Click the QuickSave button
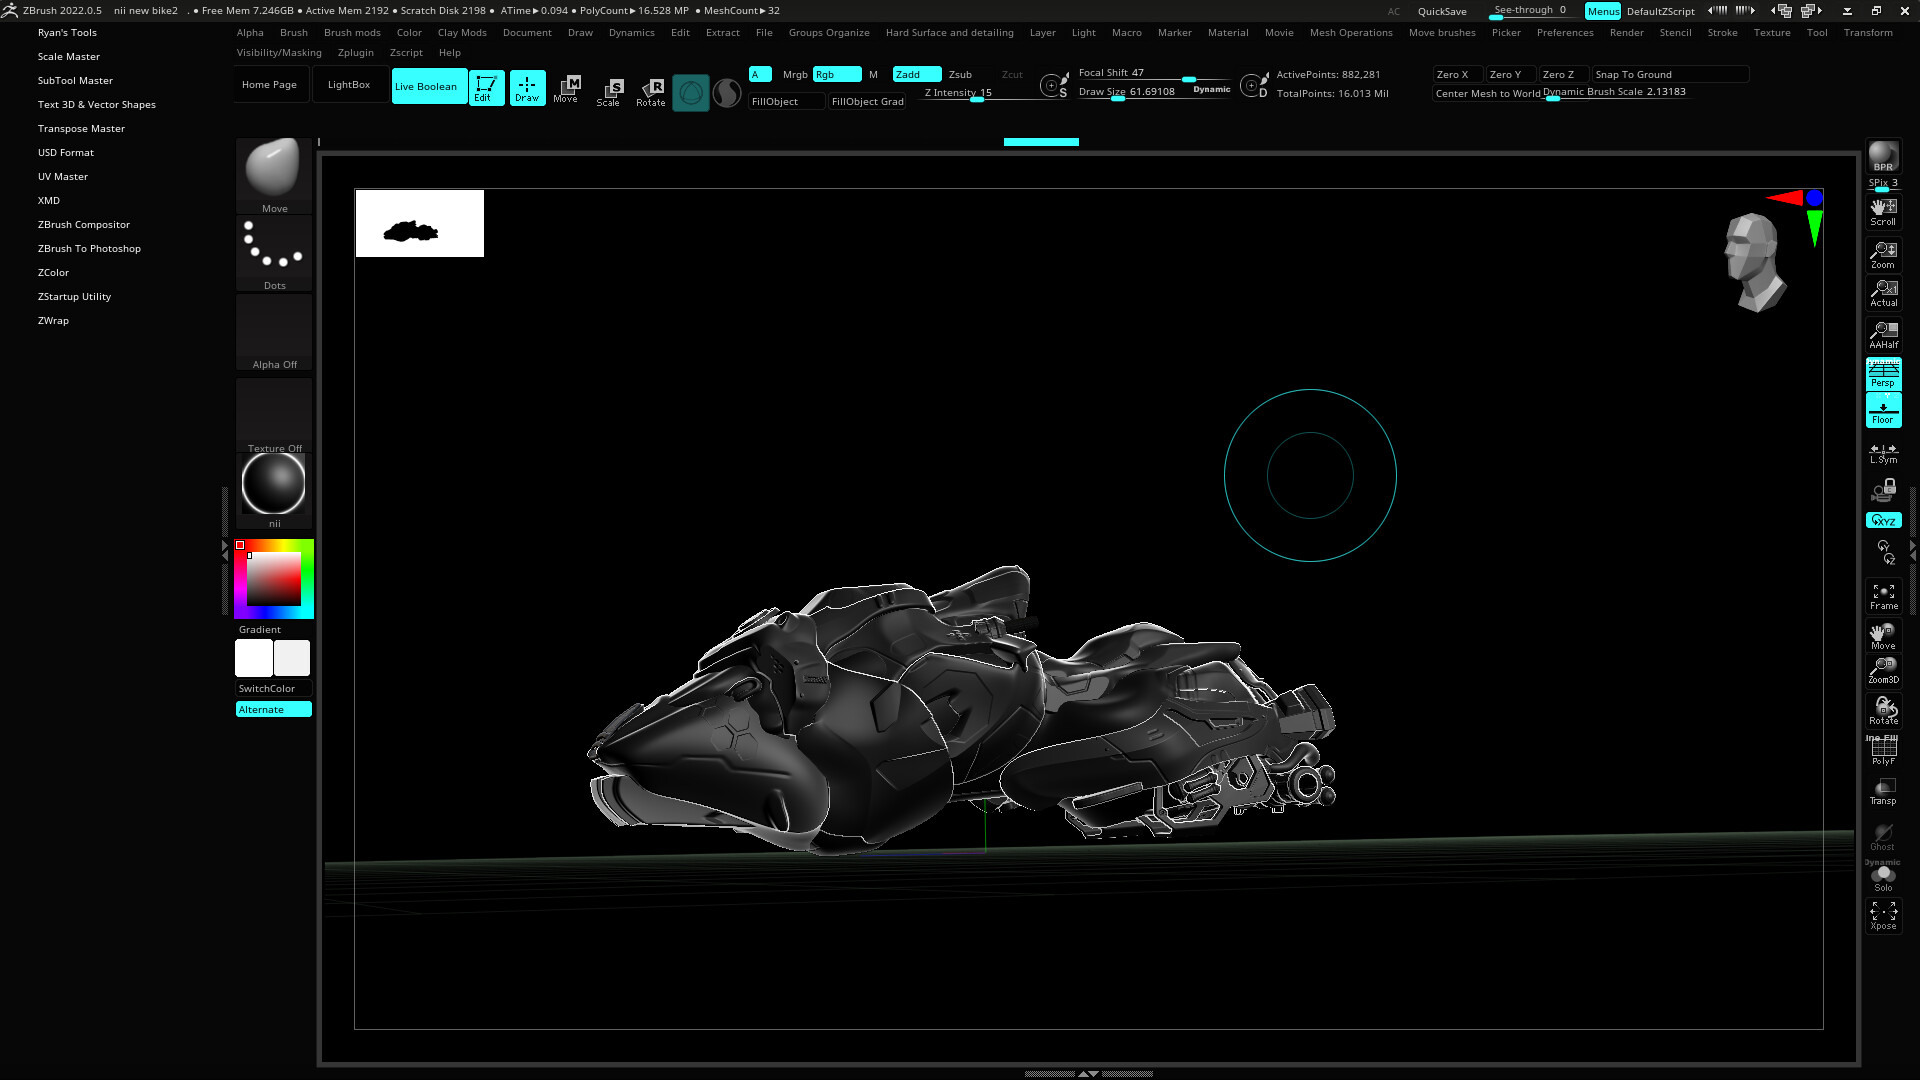Screen dimensions: 1920x1080 1441,12
